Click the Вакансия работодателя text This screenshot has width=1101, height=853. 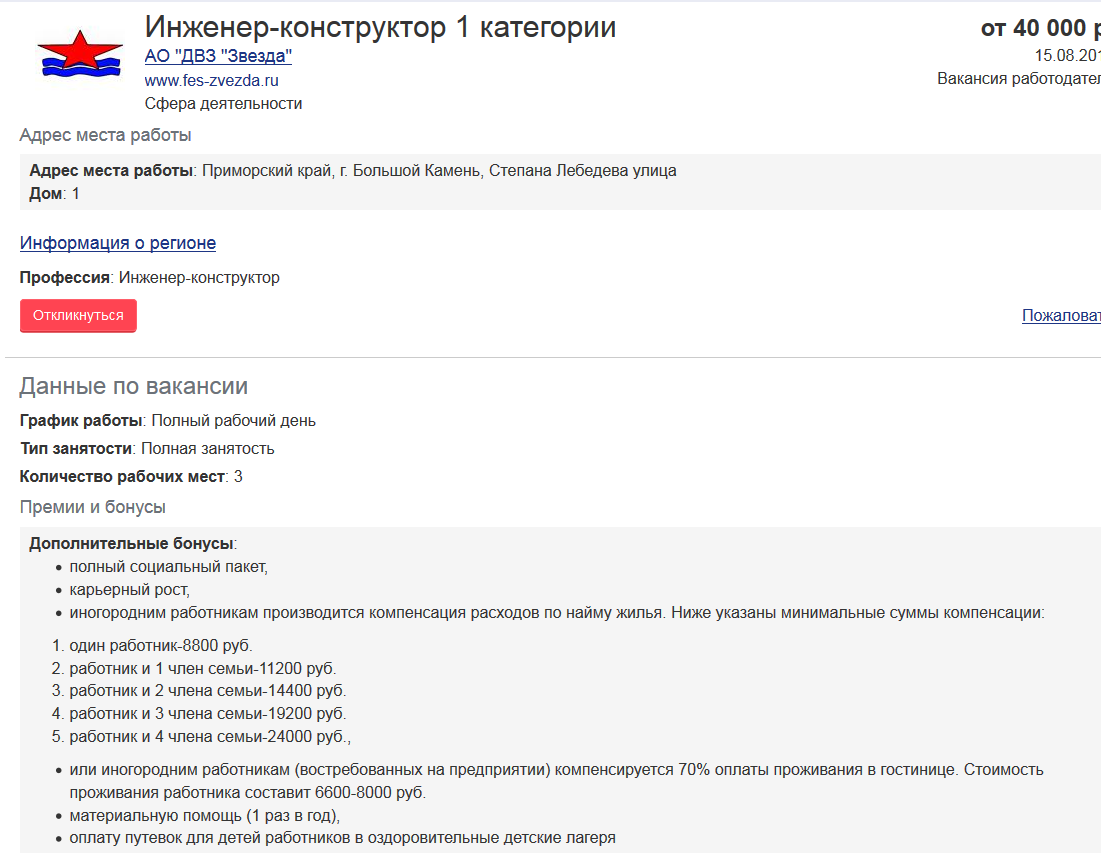pos(1018,78)
